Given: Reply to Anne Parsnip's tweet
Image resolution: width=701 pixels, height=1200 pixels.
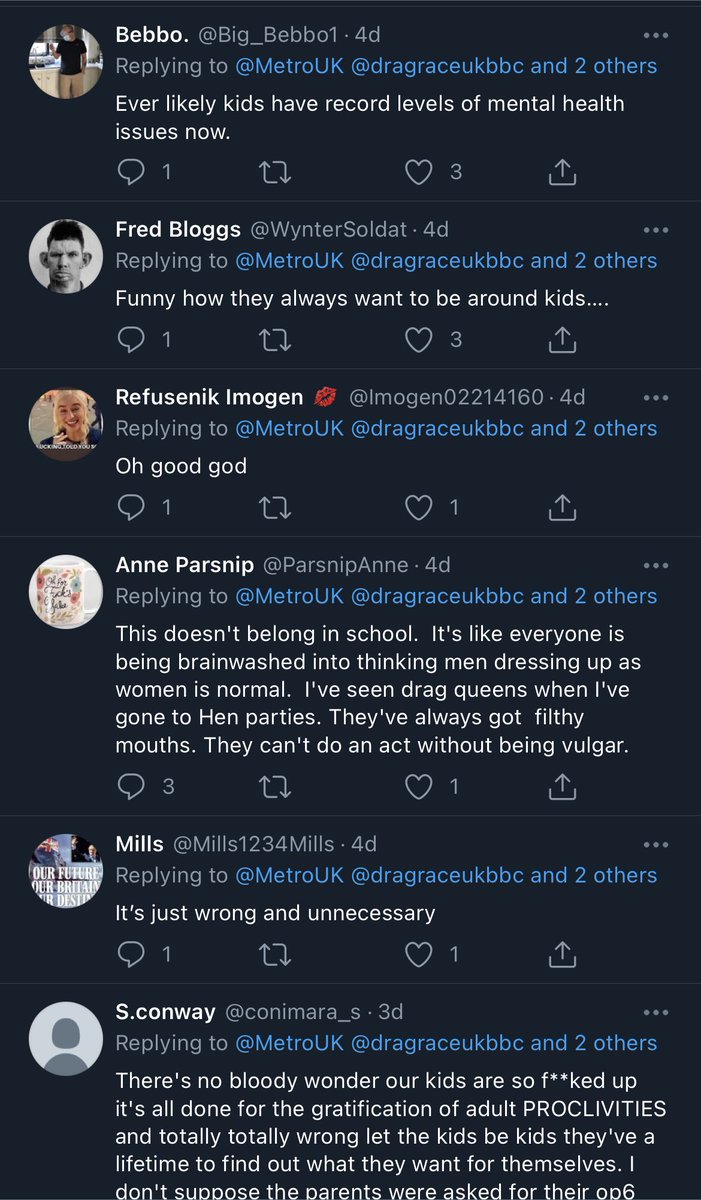Looking at the screenshot, I should tap(132, 787).
